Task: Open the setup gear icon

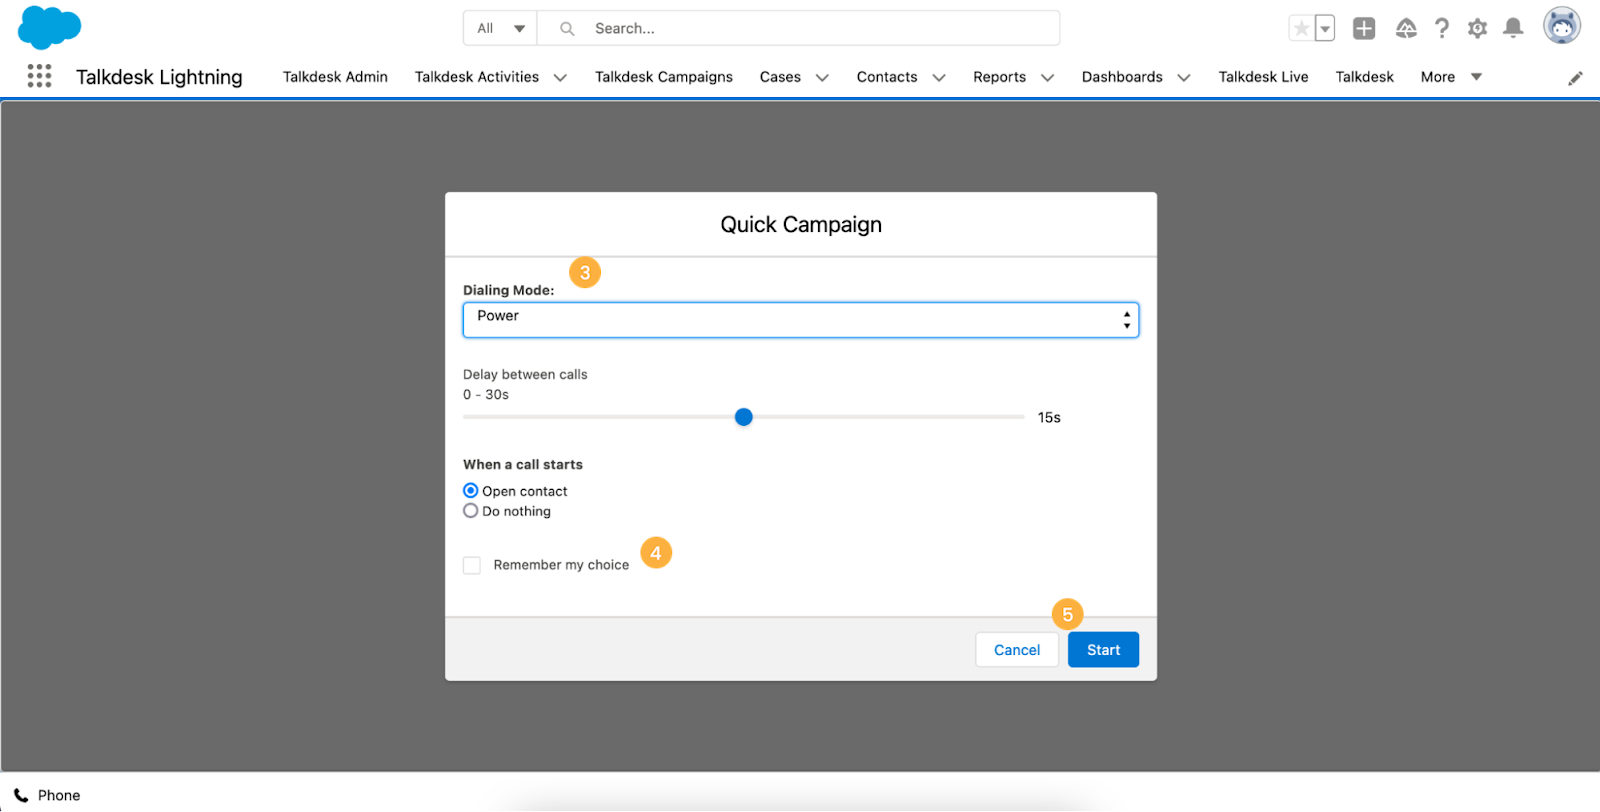Action: click(x=1477, y=29)
